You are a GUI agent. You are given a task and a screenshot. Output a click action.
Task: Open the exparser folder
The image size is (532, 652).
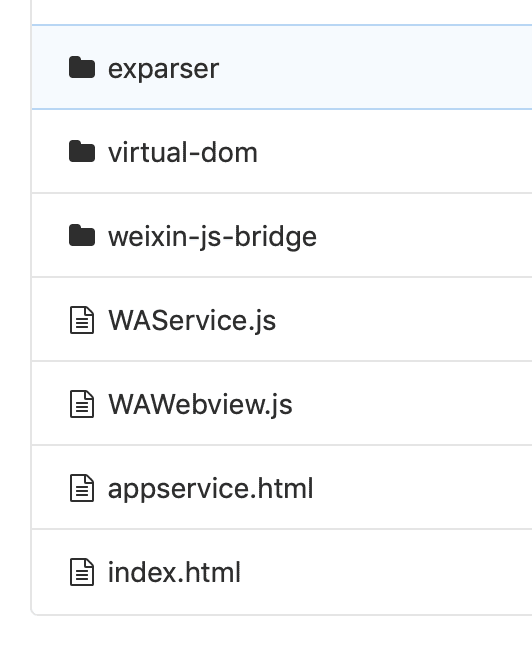(x=163, y=69)
